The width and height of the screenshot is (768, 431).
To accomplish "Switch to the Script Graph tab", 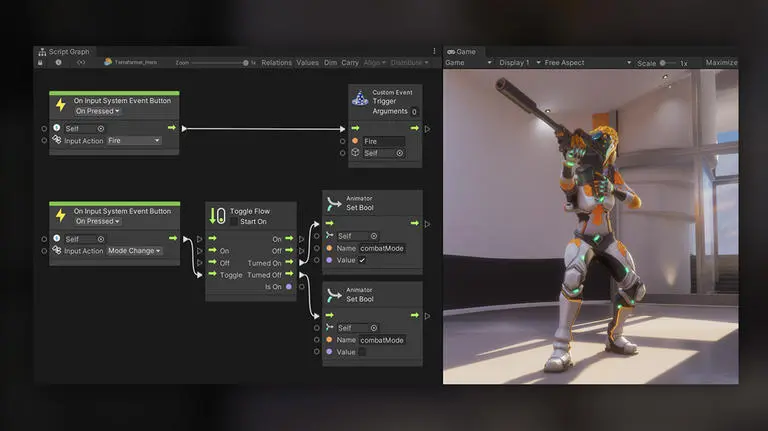I will point(64,51).
